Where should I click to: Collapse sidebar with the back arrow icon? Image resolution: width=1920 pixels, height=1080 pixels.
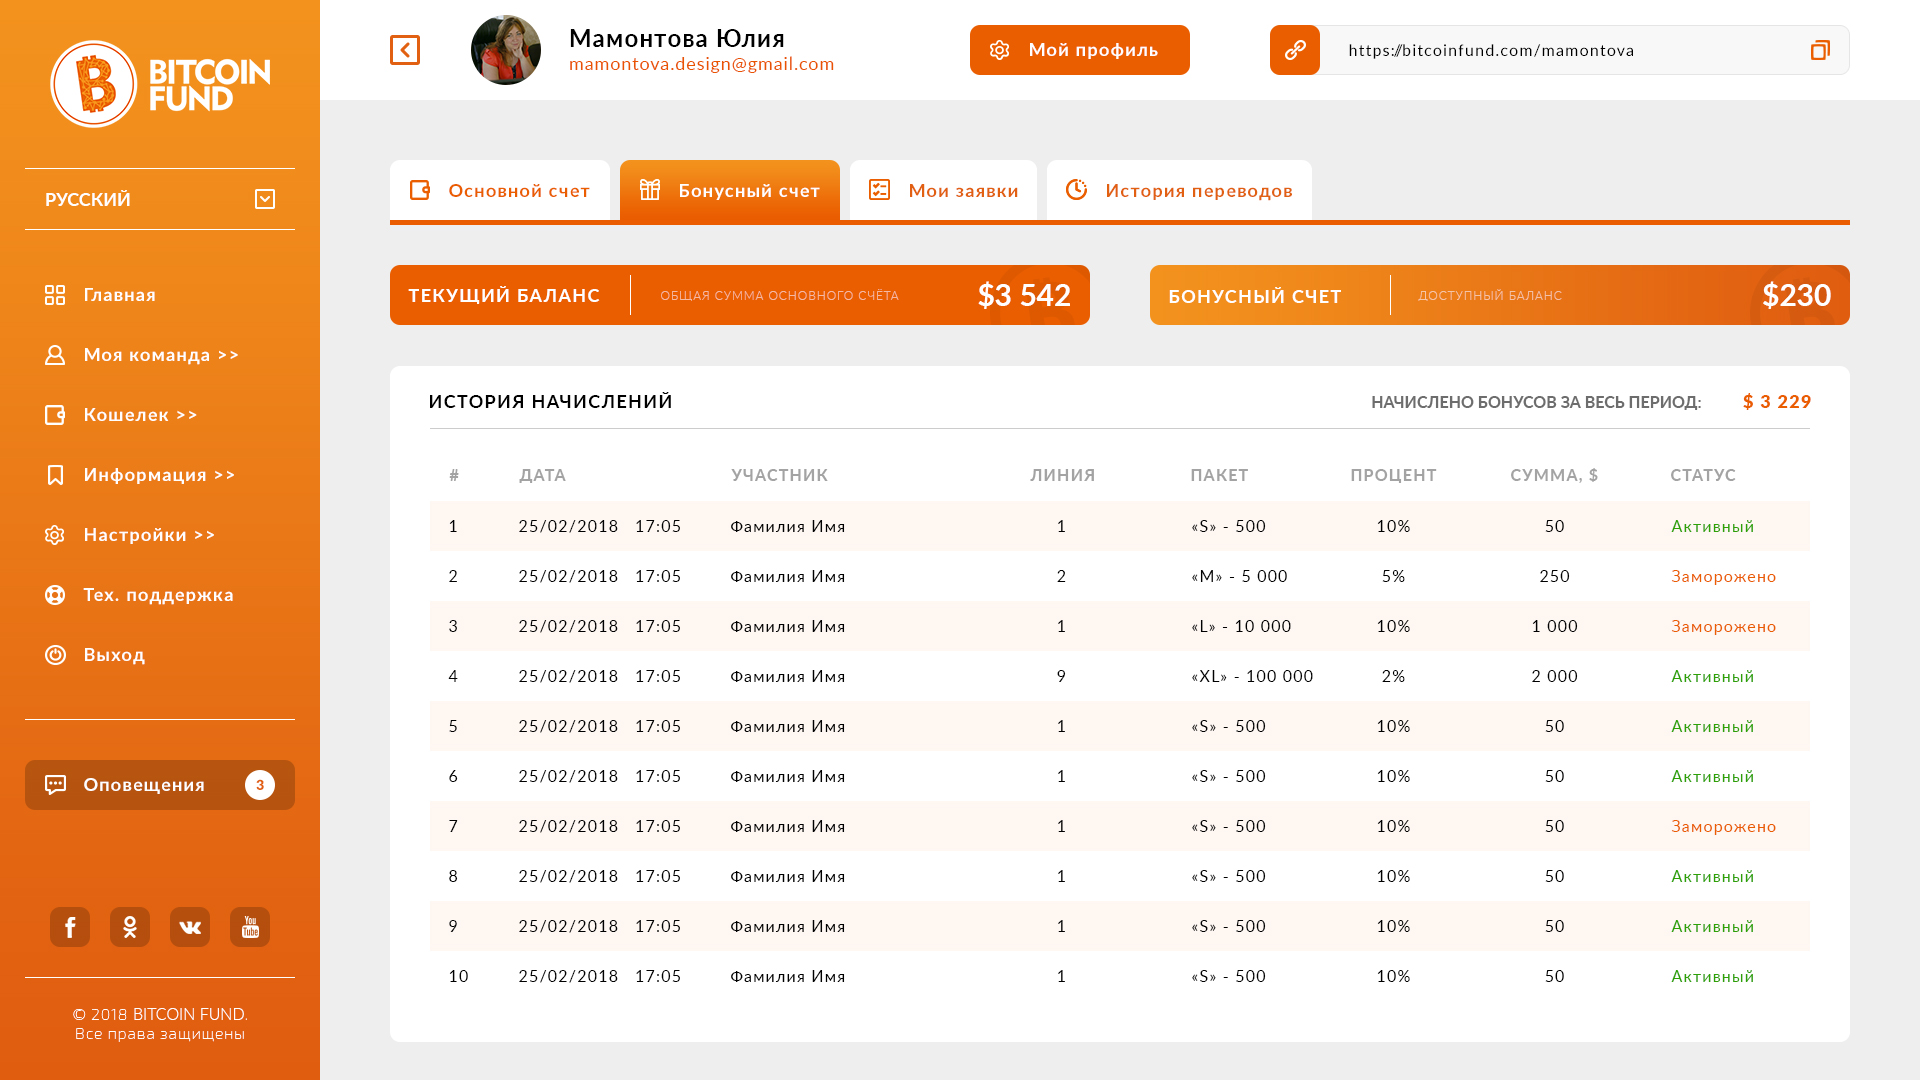(405, 50)
